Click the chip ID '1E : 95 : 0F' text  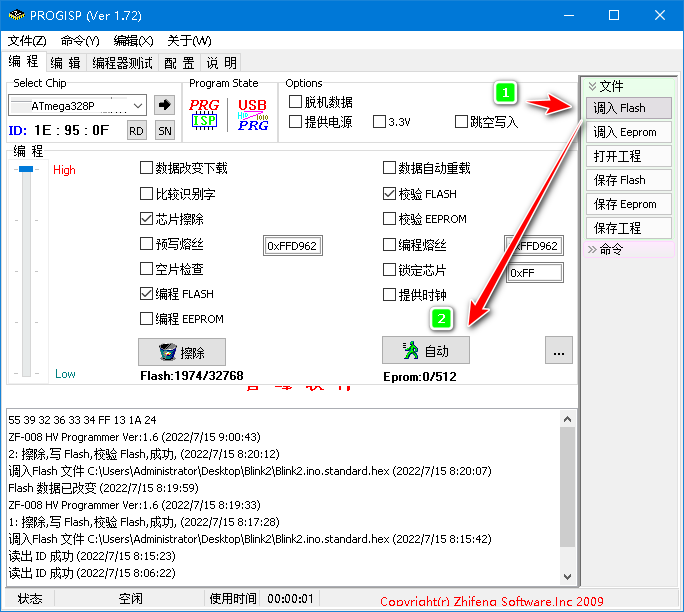pyautogui.click(x=72, y=130)
